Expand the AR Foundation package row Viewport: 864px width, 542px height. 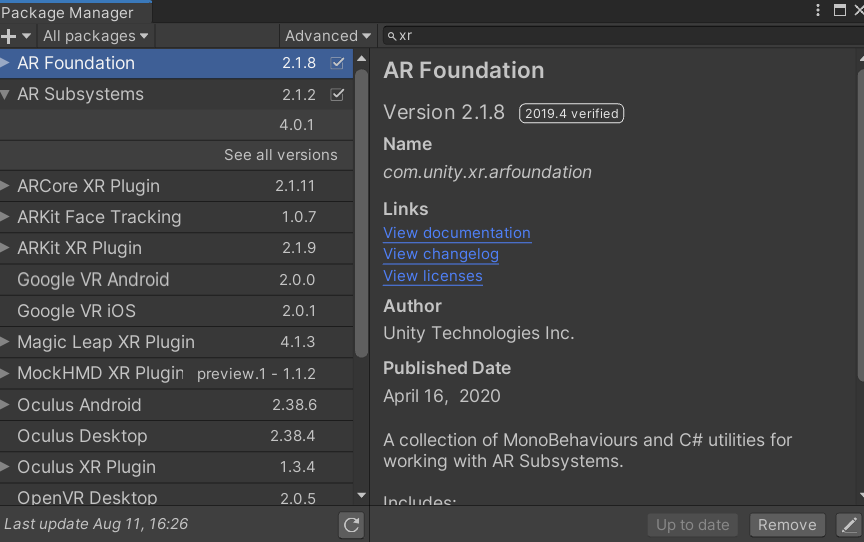[5, 63]
